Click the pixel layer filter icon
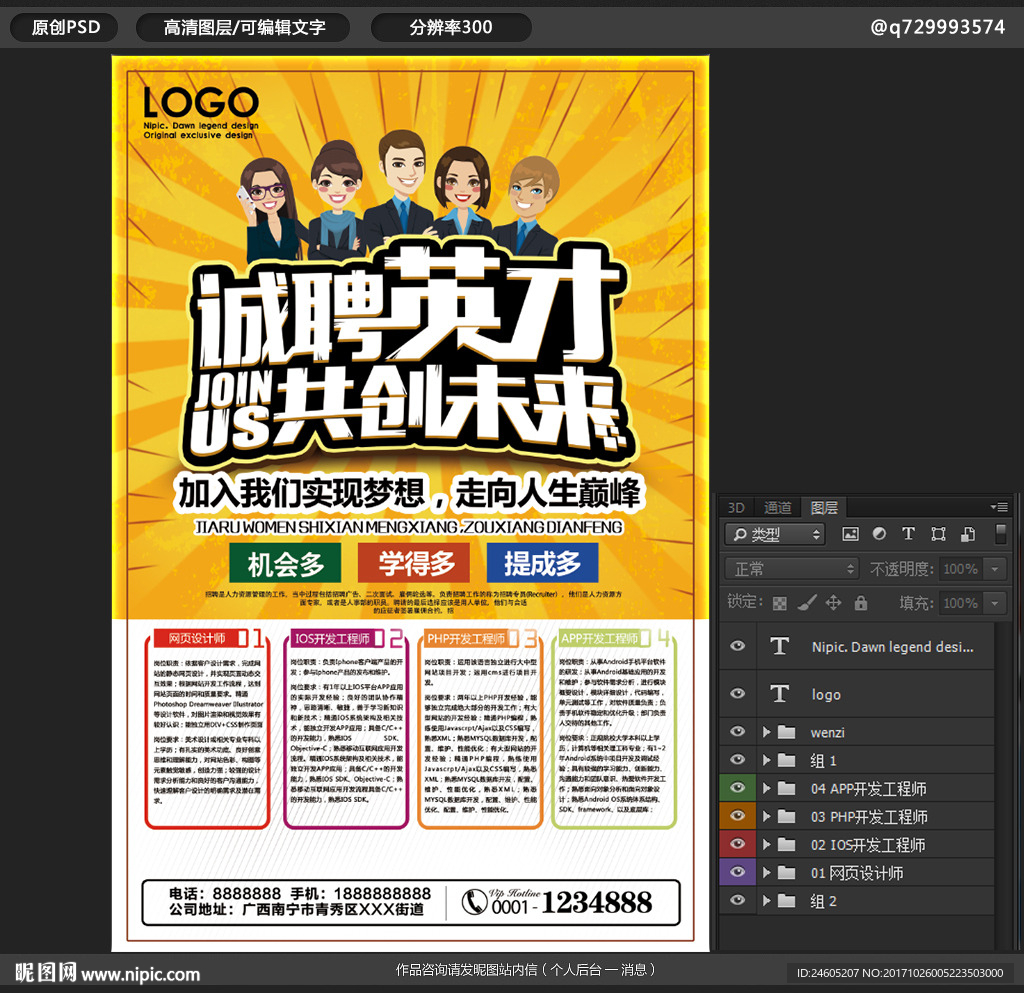 pos(851,534)
